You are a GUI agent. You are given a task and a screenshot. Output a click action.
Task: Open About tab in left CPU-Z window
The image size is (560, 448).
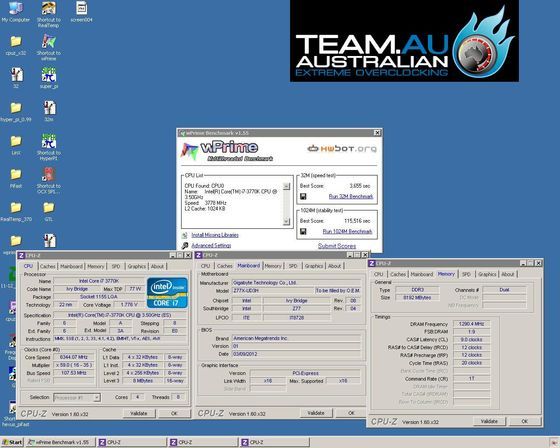(157, 266)
